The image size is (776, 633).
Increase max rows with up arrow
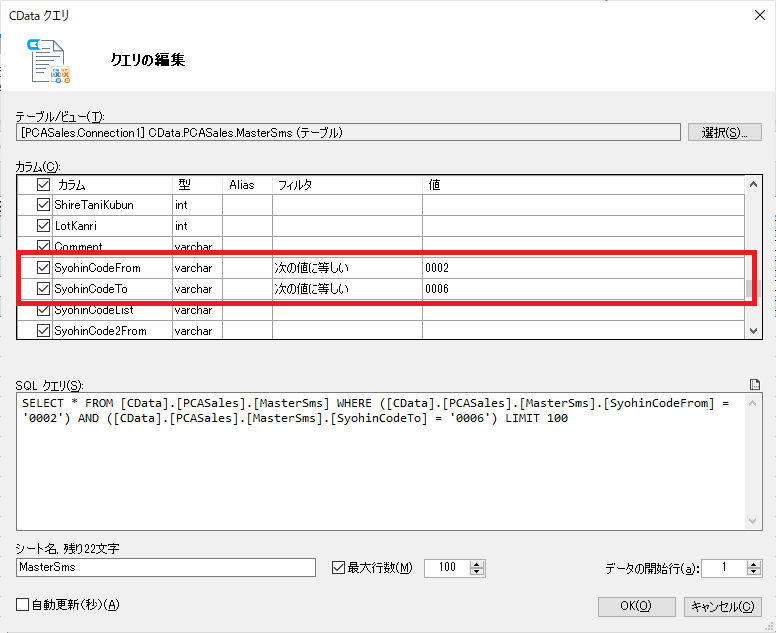477,564
